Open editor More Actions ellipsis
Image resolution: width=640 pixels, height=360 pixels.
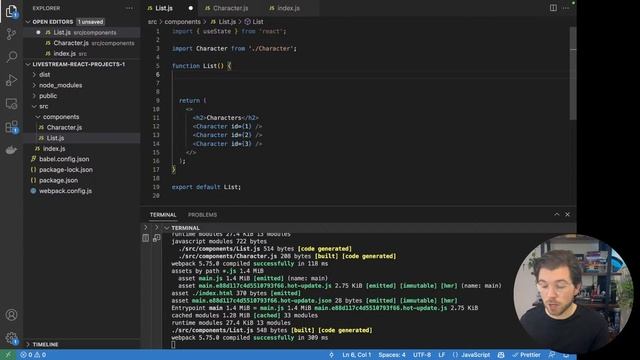[x=565, y=8]
